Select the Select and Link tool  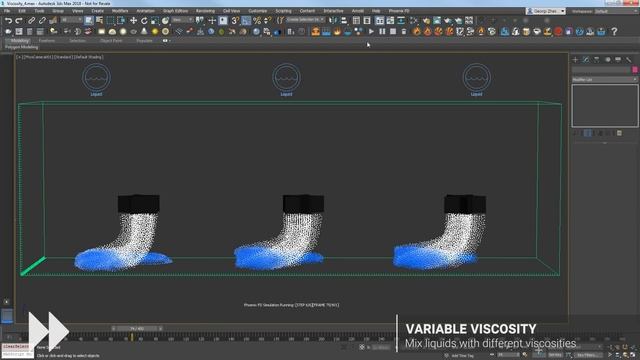(x=31, y=20)
